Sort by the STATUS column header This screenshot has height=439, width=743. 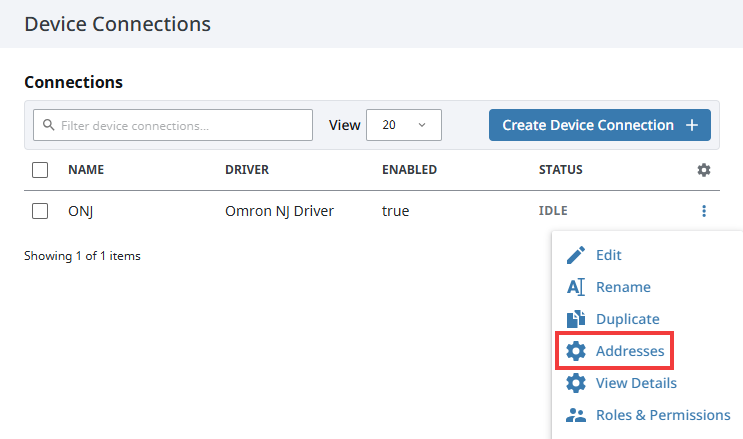[x=560, y=170]
